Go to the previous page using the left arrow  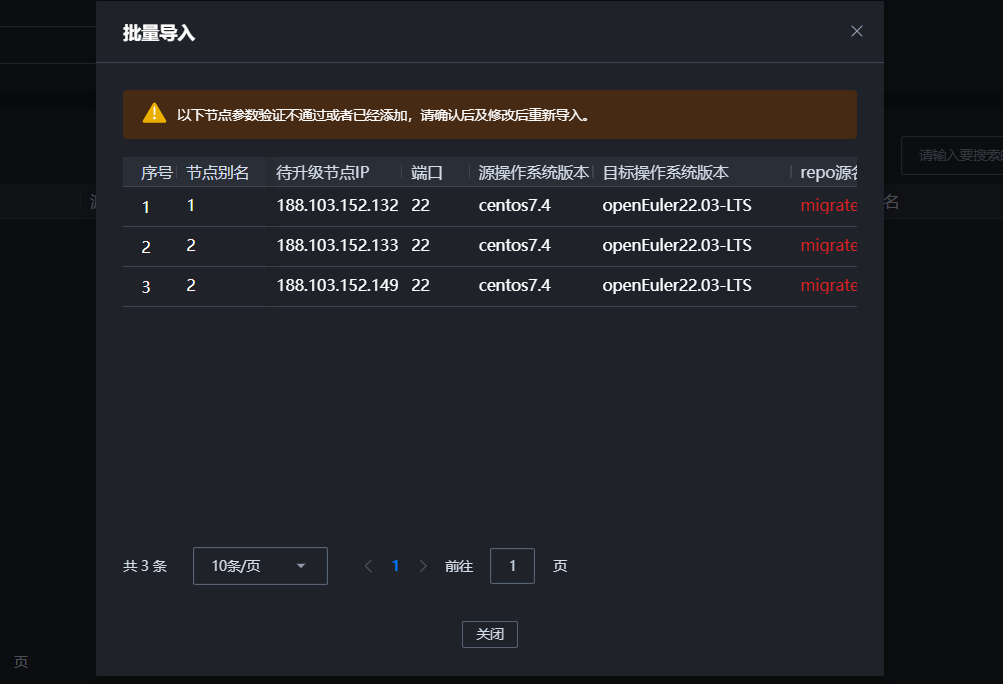click(x=368, y=566)
